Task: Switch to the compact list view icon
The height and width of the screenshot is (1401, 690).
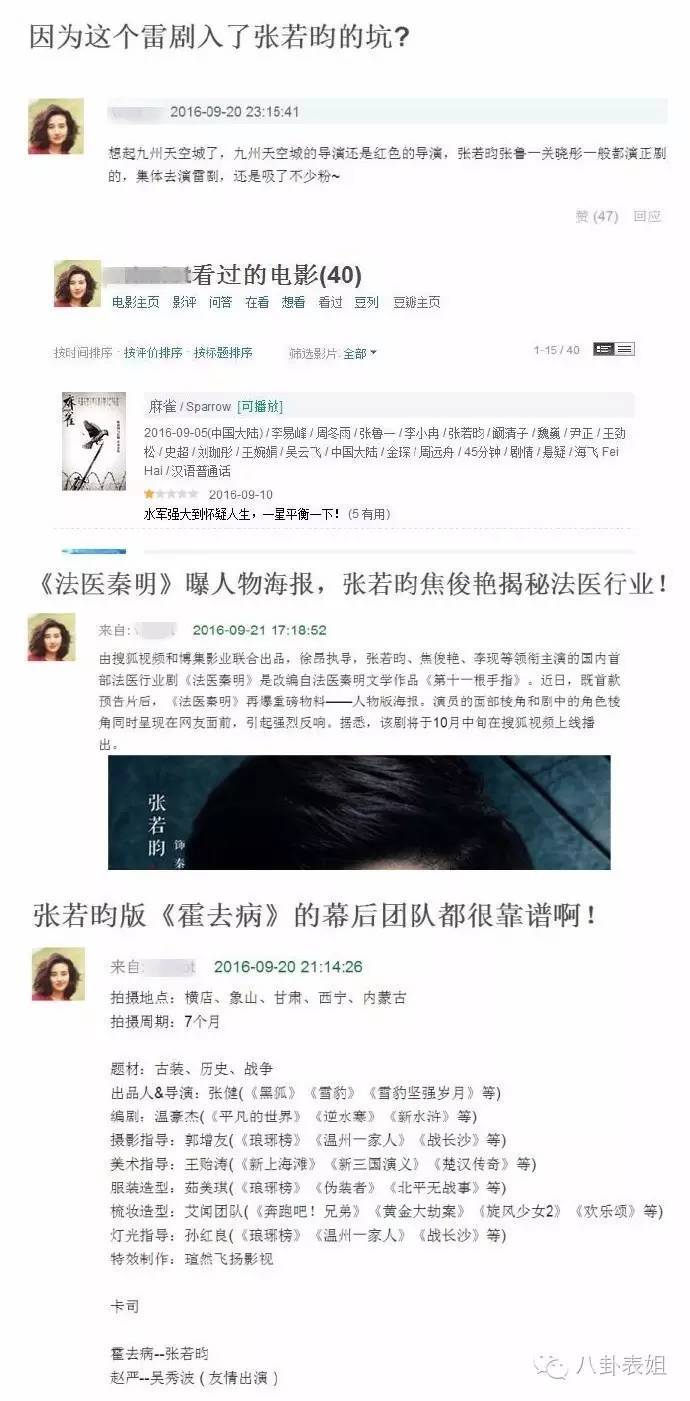Action: pyautogui.click(x=625, y=349)
